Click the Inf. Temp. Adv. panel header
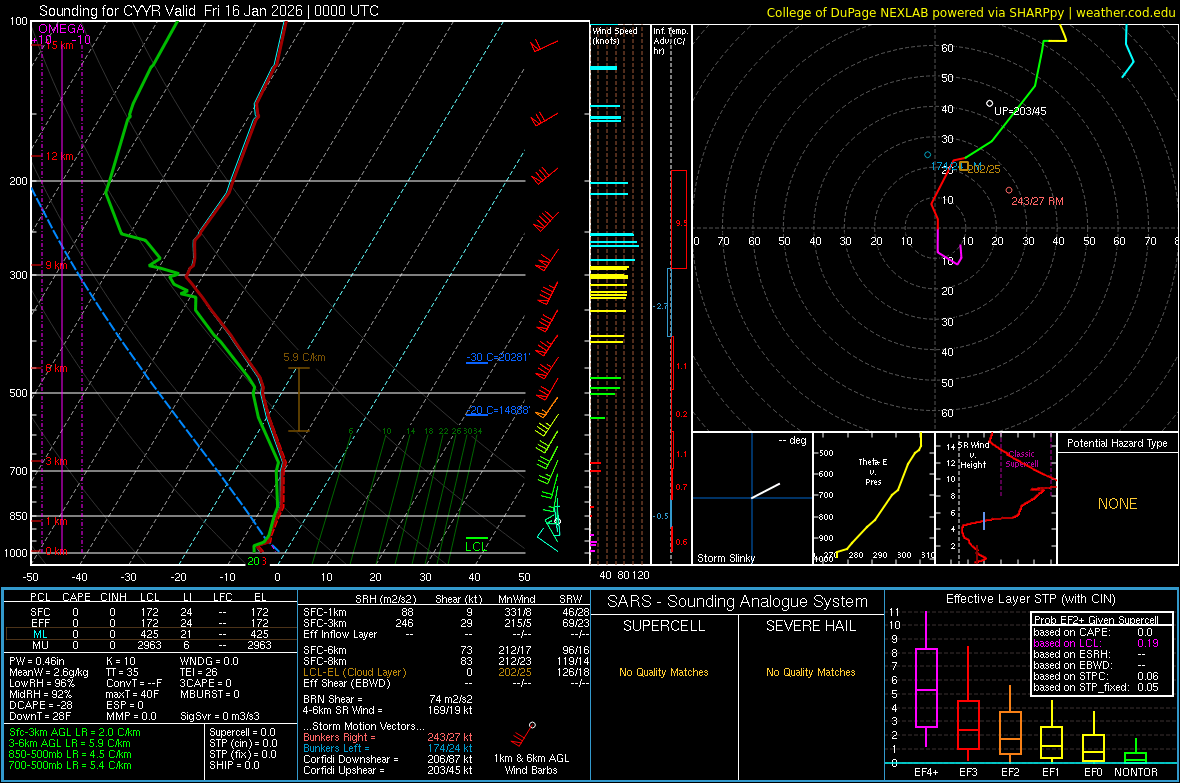The height and width of the screenshot is (783, 1180). pyautogui.click(x=670, y=41)
